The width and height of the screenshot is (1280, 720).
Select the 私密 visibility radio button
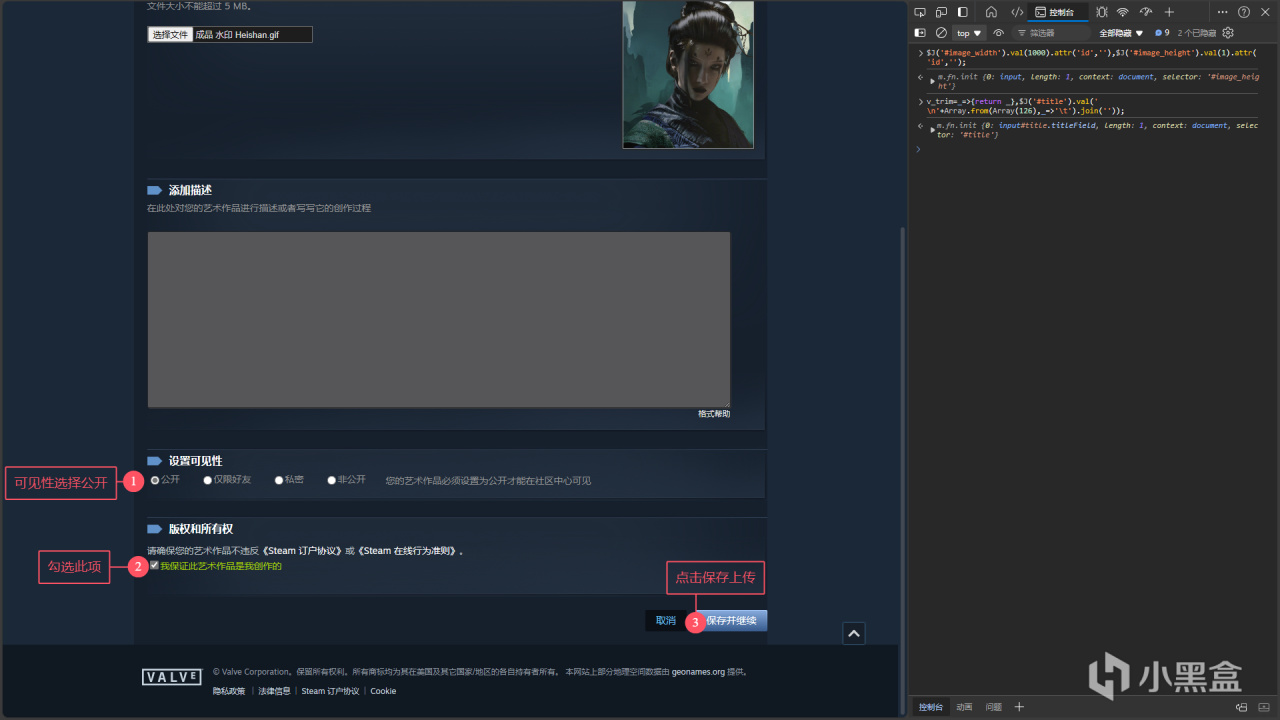point(279,480)
